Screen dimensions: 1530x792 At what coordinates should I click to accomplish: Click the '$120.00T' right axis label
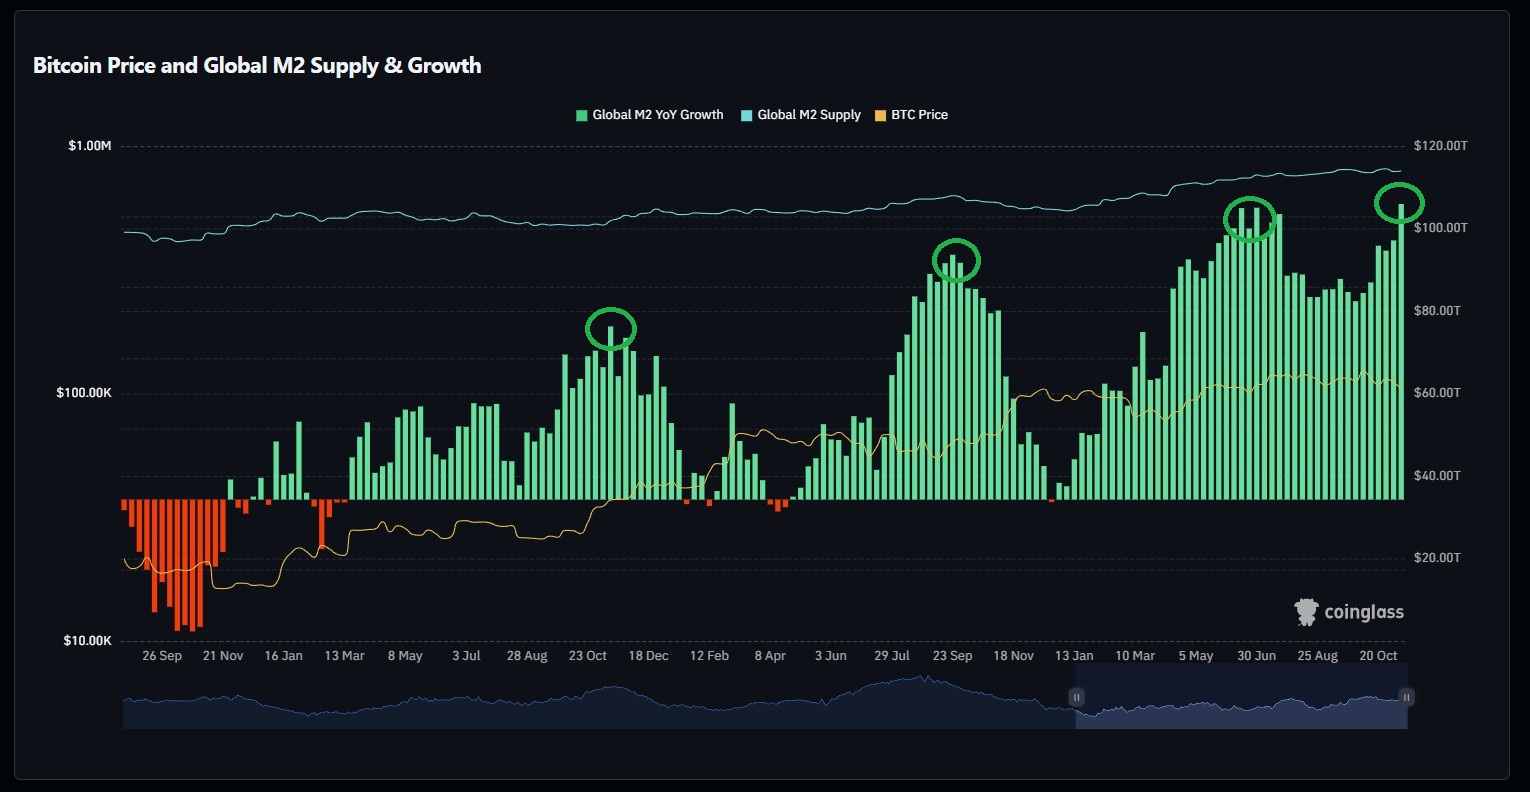click(1440, 146)
